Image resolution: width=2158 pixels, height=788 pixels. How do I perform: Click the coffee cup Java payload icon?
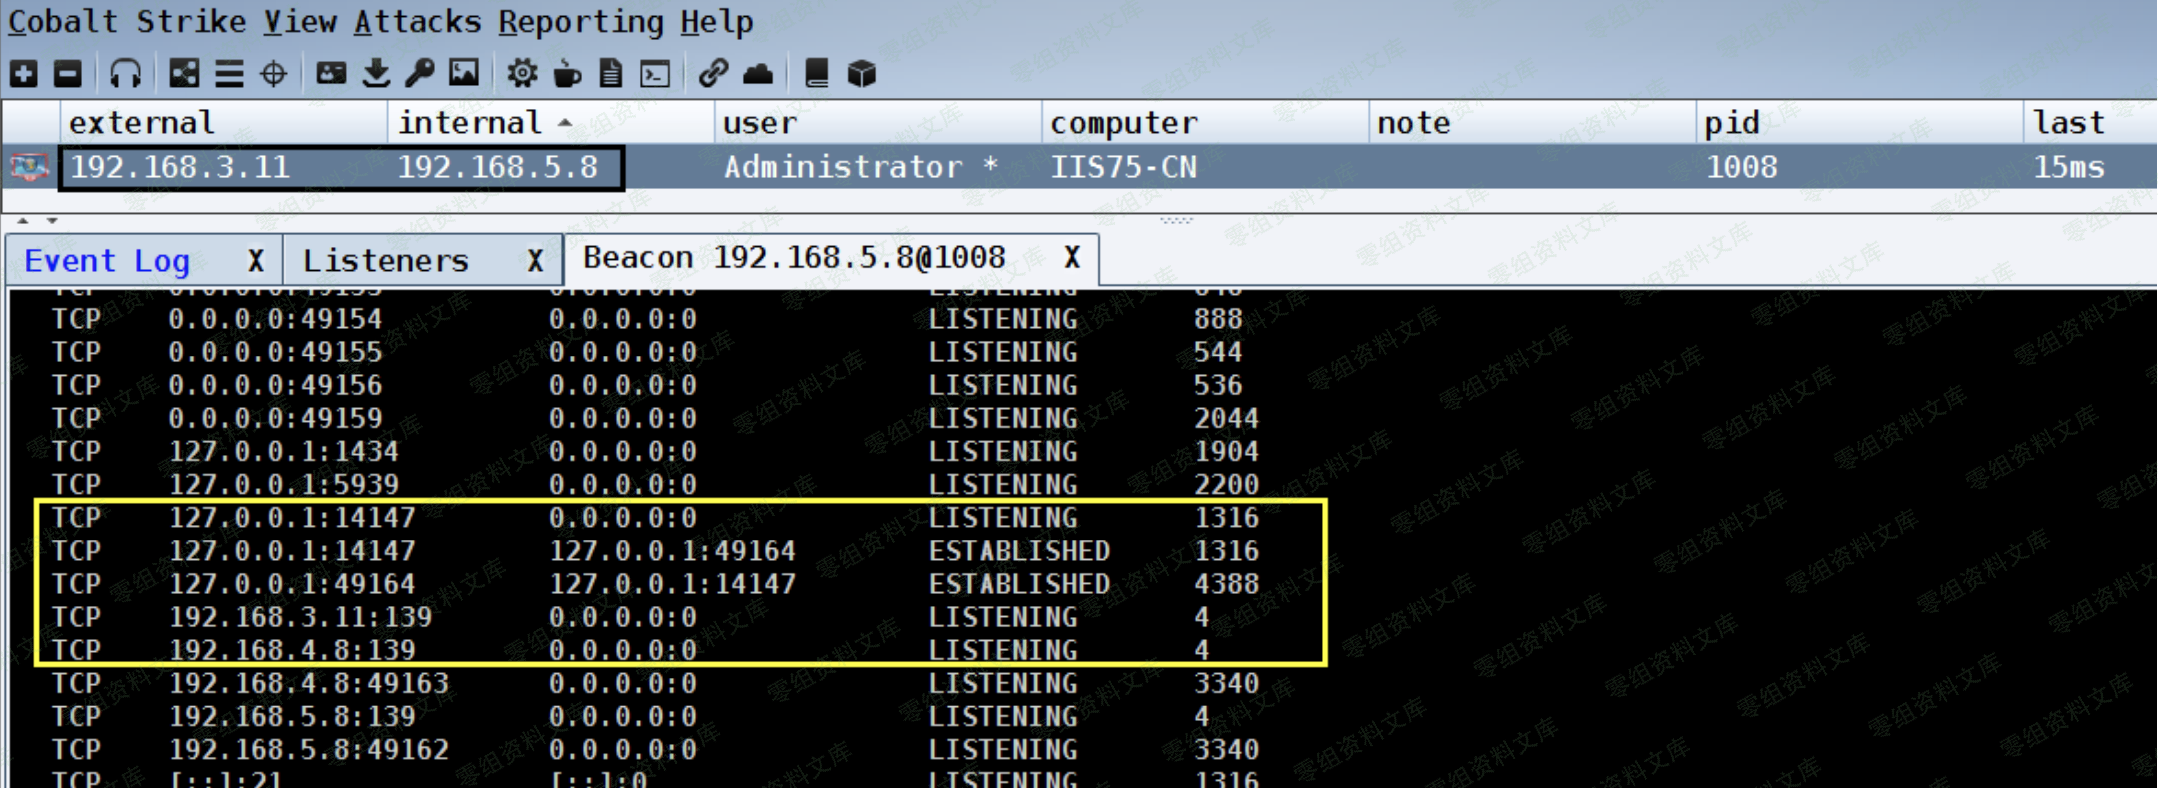[x=567, y=73]
